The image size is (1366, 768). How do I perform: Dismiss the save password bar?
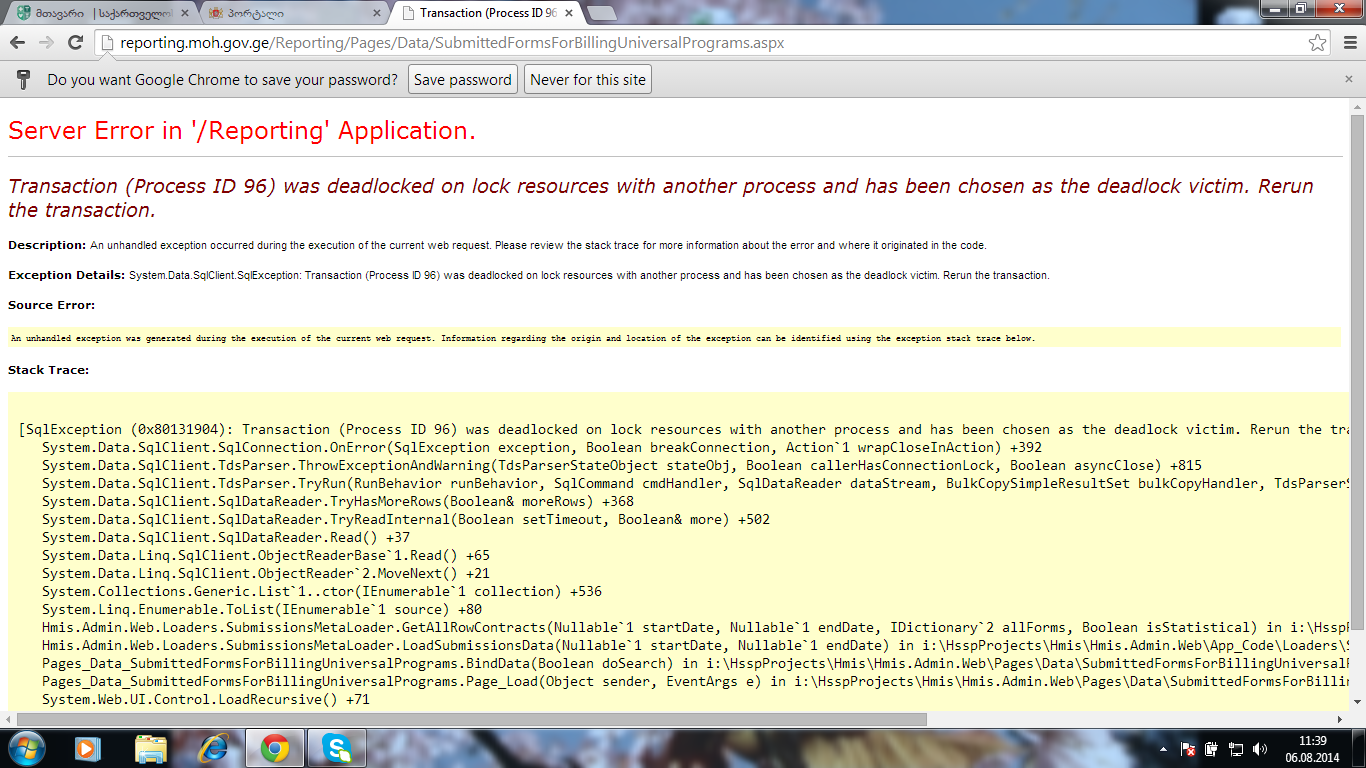(x=1348, y=80)
